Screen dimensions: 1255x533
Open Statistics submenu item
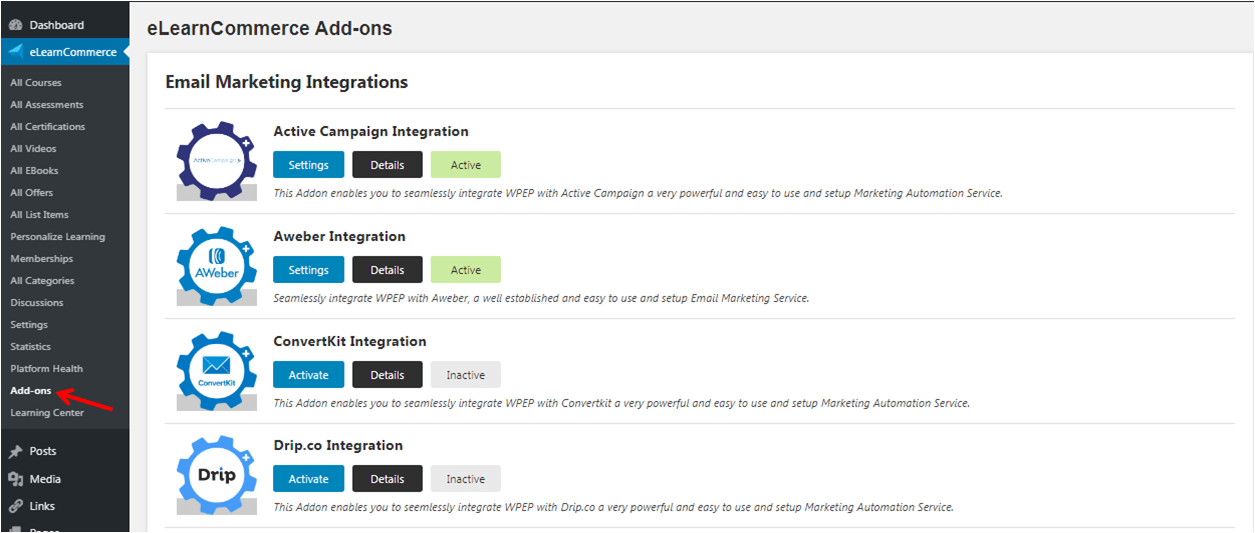(x=31, y=347)
